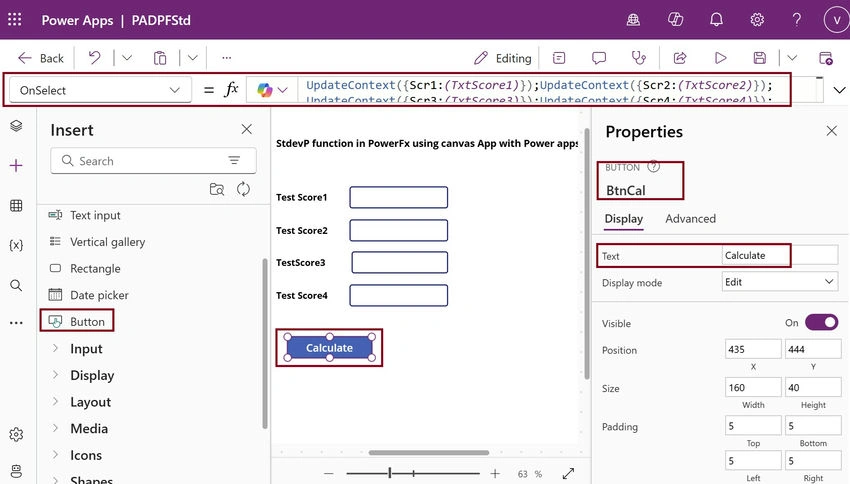Open the sidebar settings gear
This screenshot has height=484, width=850.
[16, 434]
